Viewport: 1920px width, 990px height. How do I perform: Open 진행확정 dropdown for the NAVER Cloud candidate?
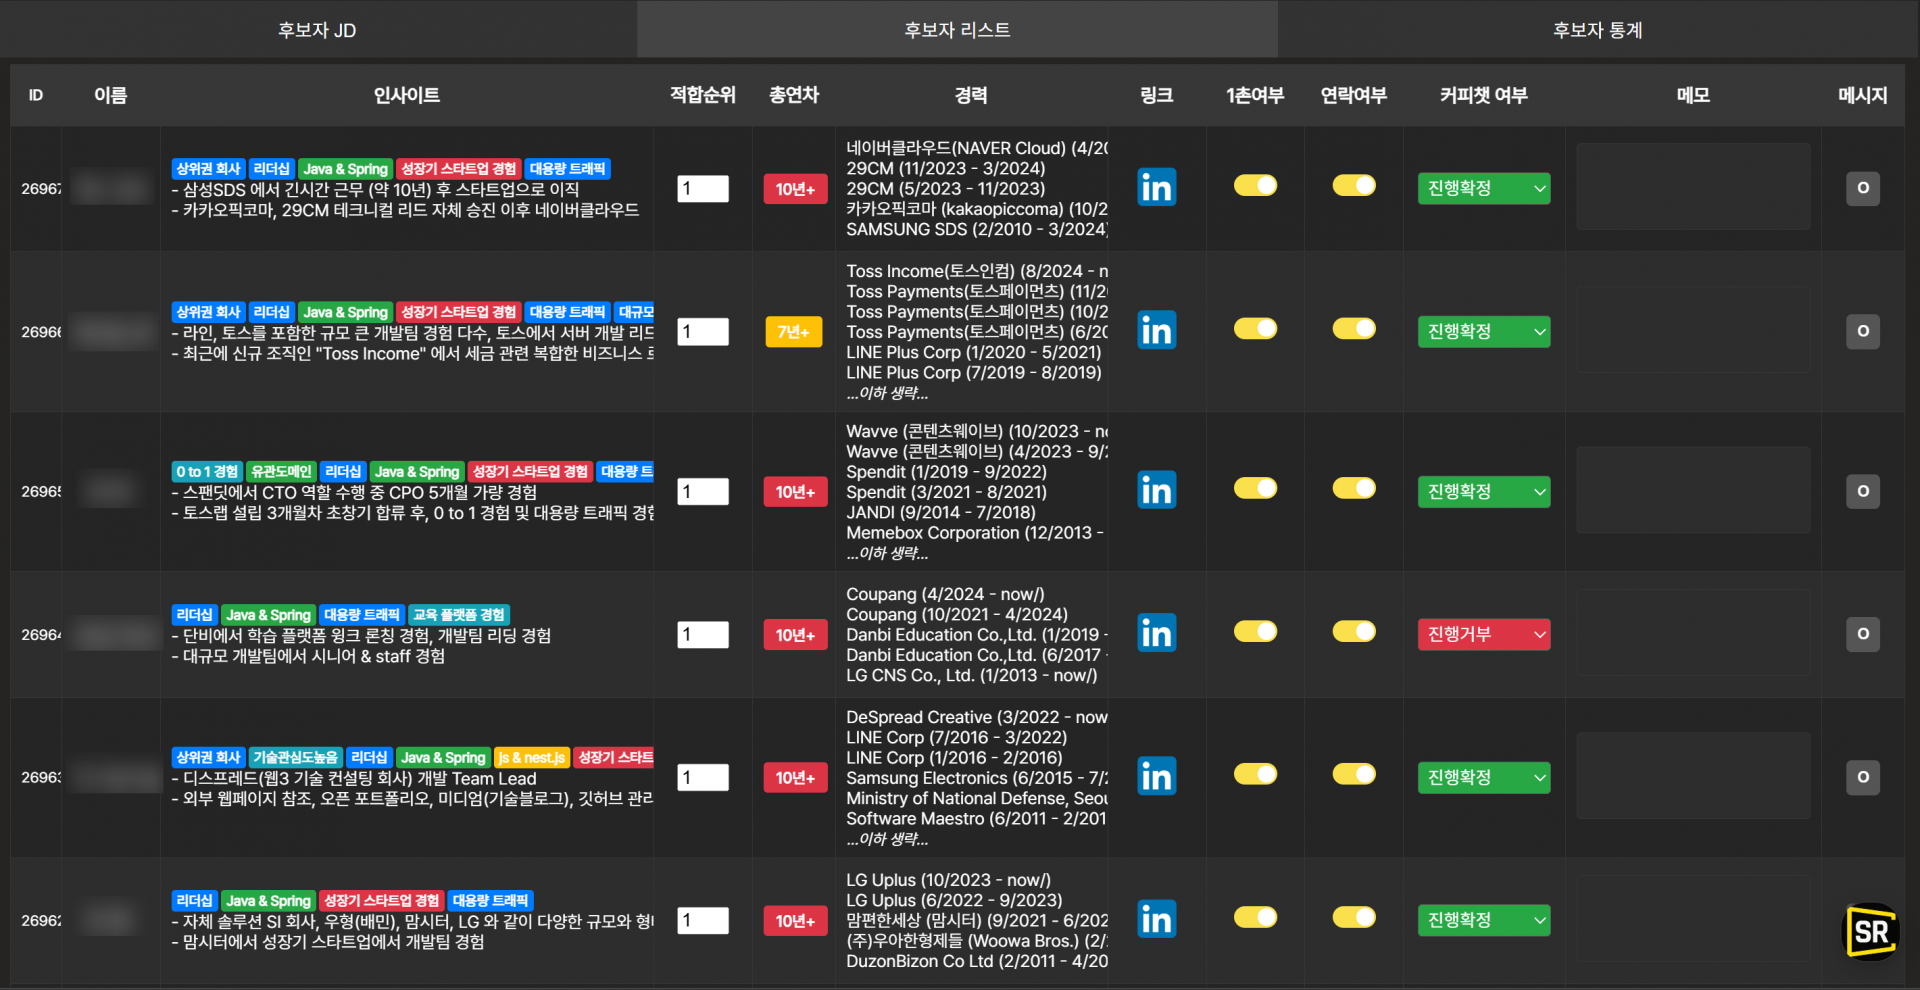click(x=1484, y=188)
